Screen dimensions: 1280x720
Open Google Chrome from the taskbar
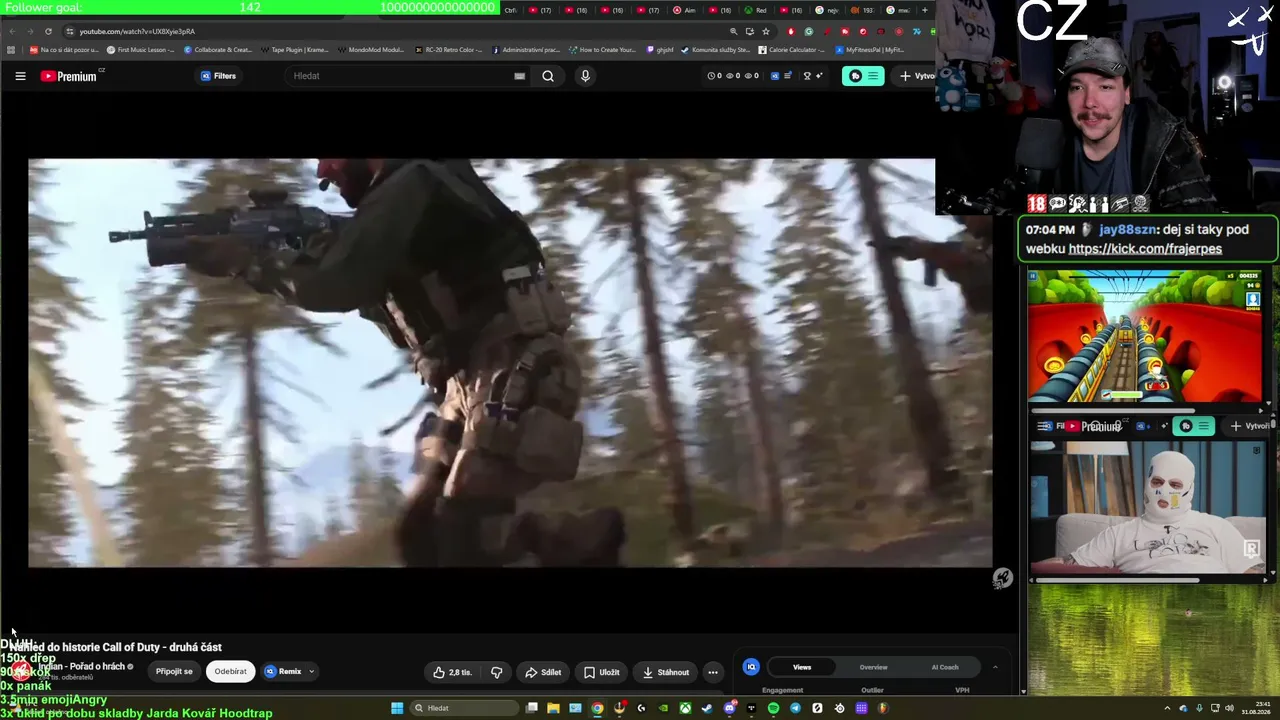pyautogui.click(x=597, y=708)
